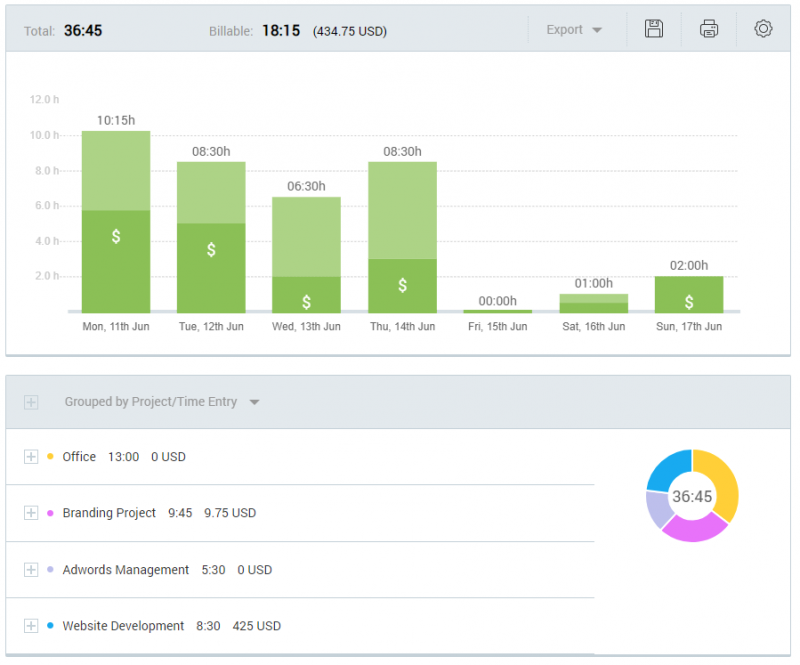
Task: Select the bar for Mon, 11th Jun
Action: pos(115,220)
